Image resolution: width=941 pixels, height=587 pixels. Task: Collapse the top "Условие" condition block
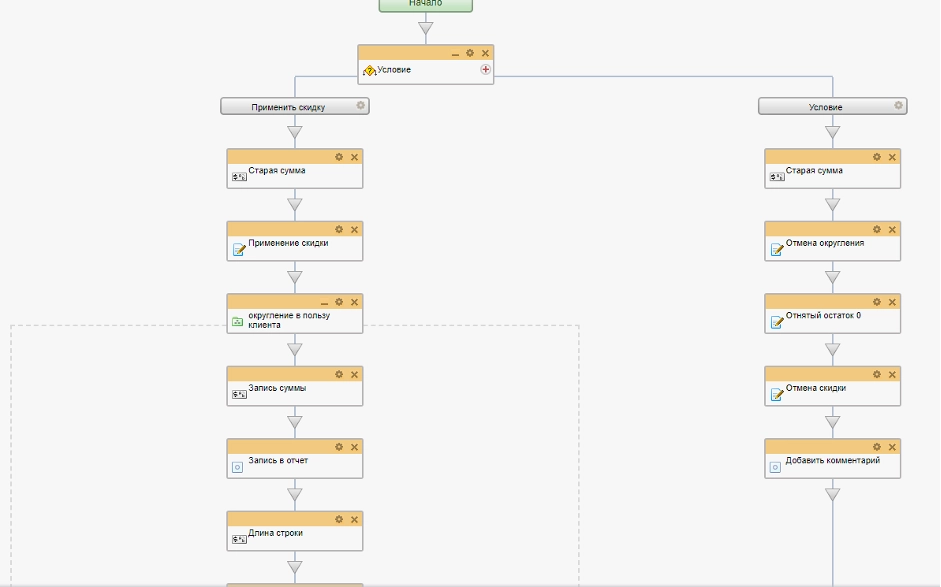click(455, 53)
